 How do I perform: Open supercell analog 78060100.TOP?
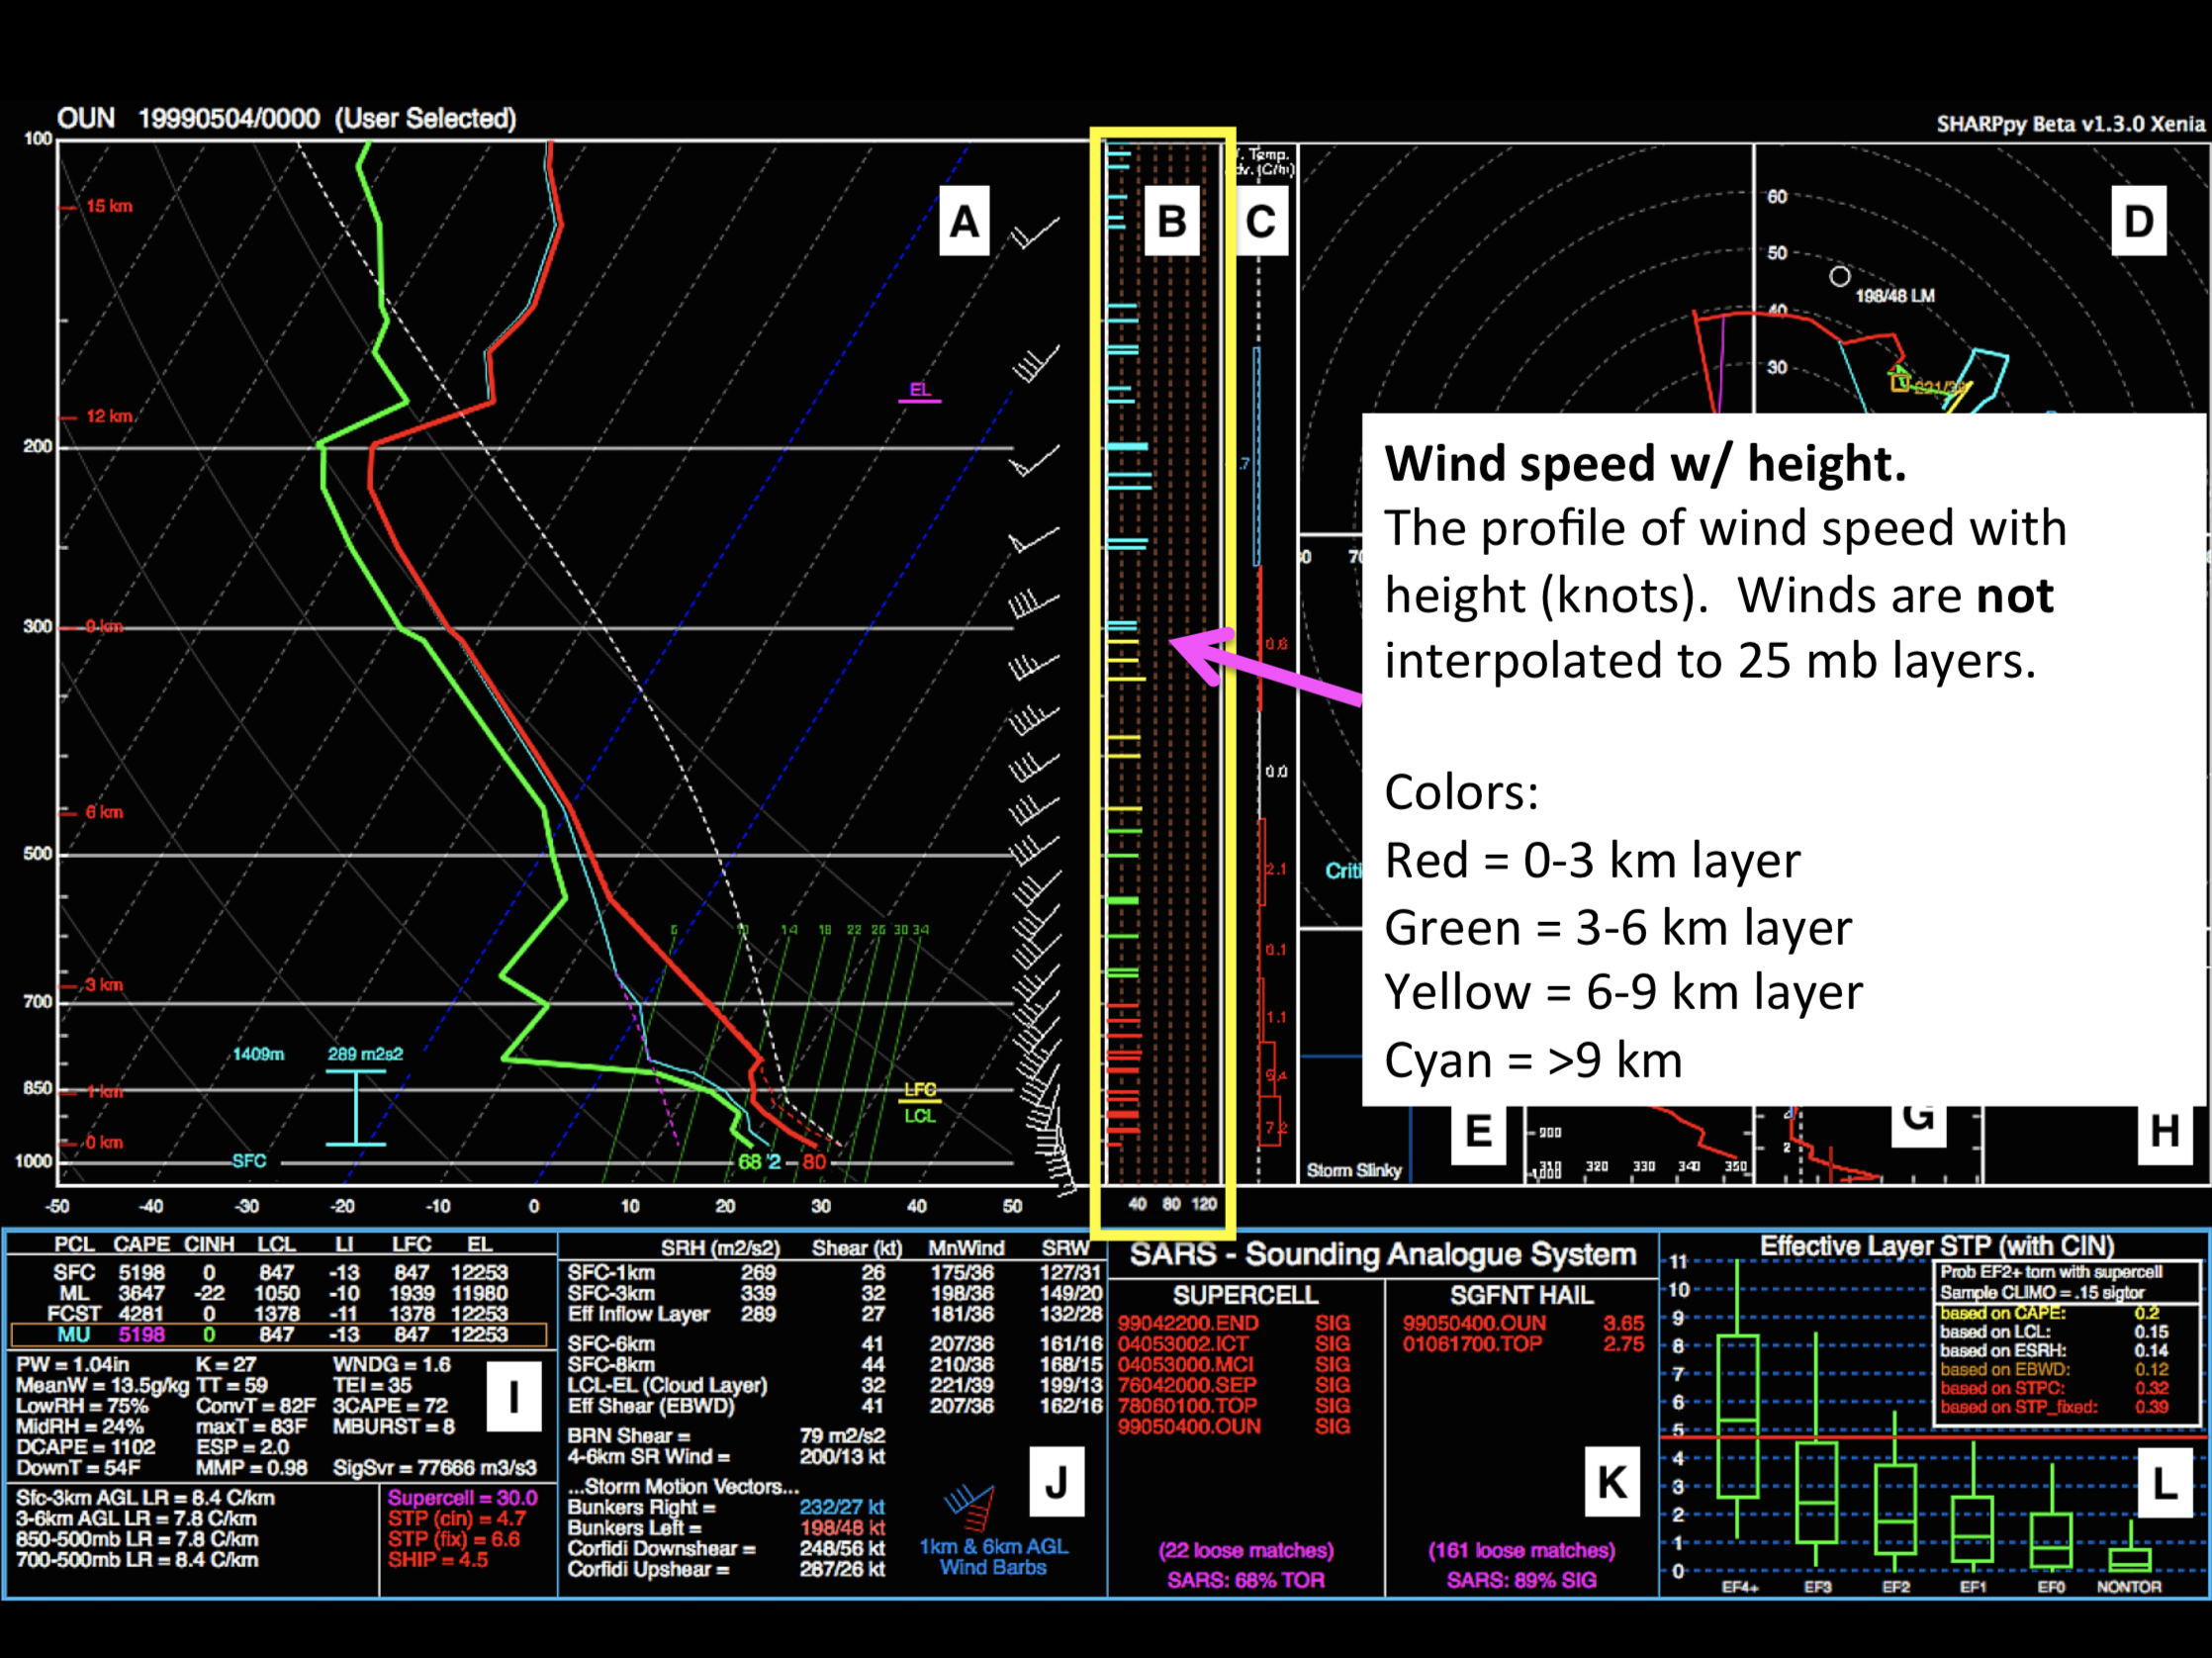tap(1187, 1406)
